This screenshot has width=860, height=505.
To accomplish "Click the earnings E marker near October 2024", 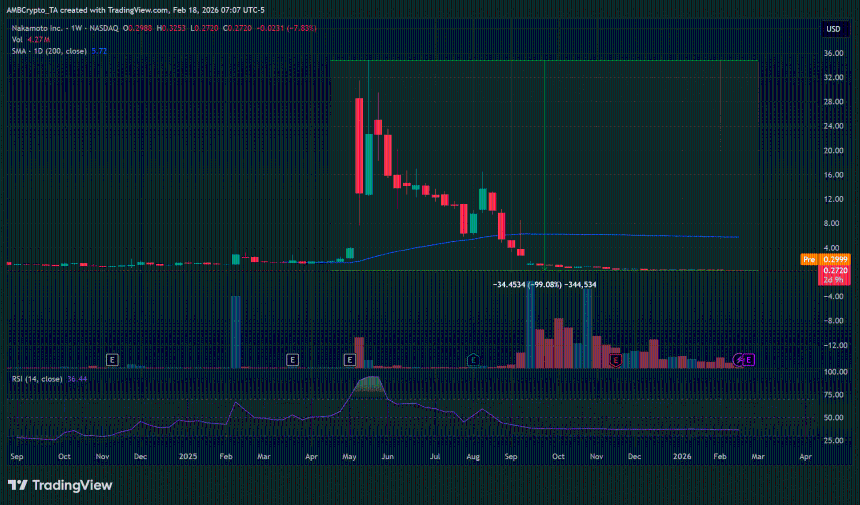I will (x=112, y=360).
